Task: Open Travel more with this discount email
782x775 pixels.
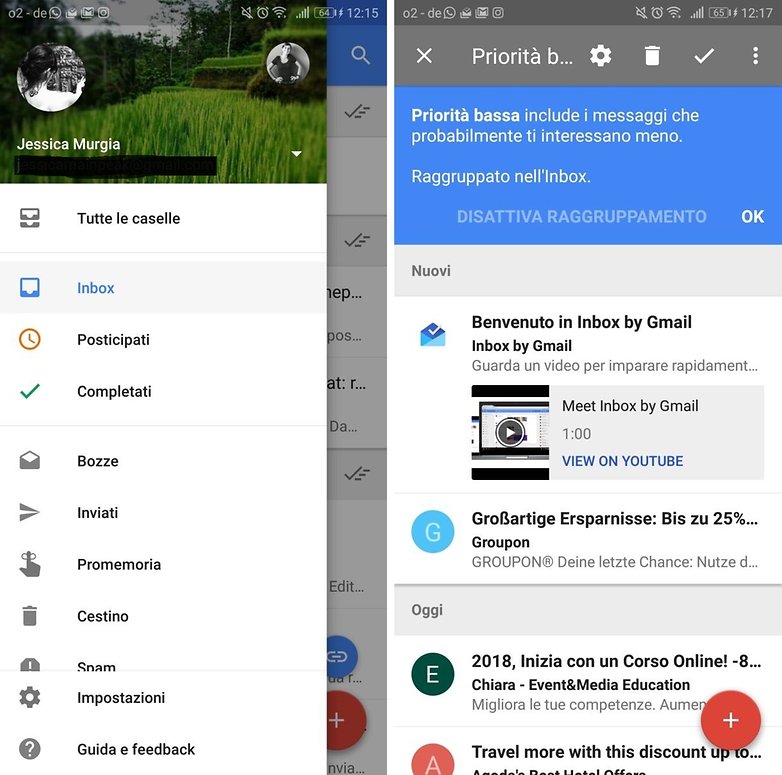Action: [588, 752]
